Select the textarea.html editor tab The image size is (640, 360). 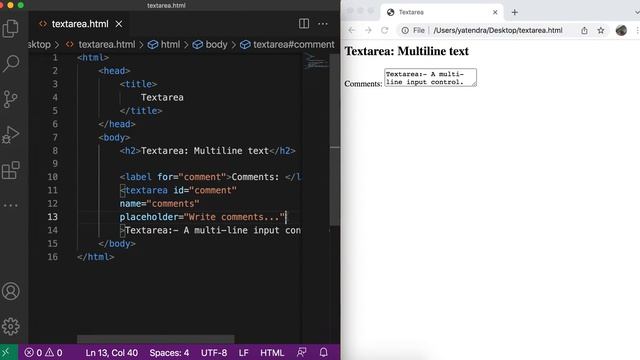(80, 24)
